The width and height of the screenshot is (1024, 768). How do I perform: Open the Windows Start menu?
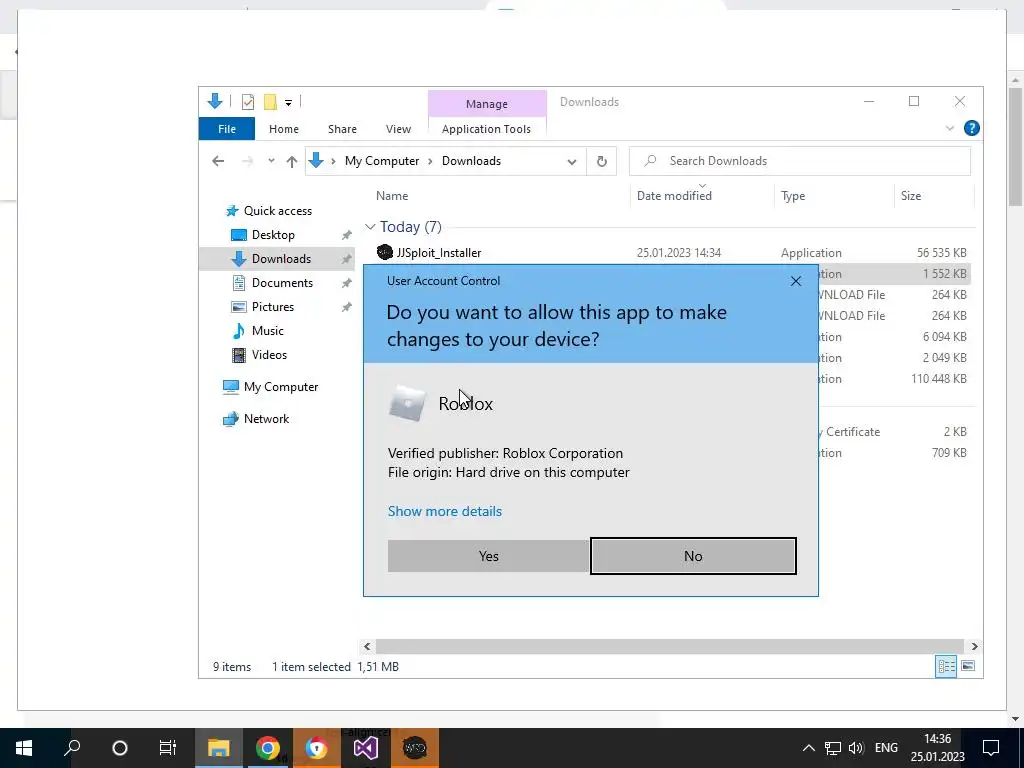tap(24, 748)
